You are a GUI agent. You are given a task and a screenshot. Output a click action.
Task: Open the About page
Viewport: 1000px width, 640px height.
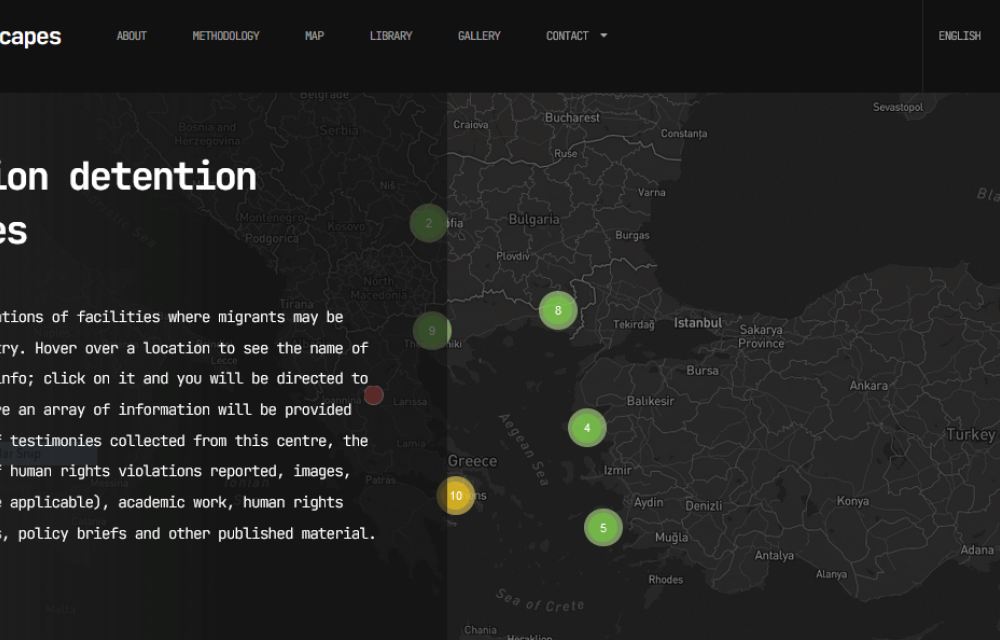click(131, 36)
